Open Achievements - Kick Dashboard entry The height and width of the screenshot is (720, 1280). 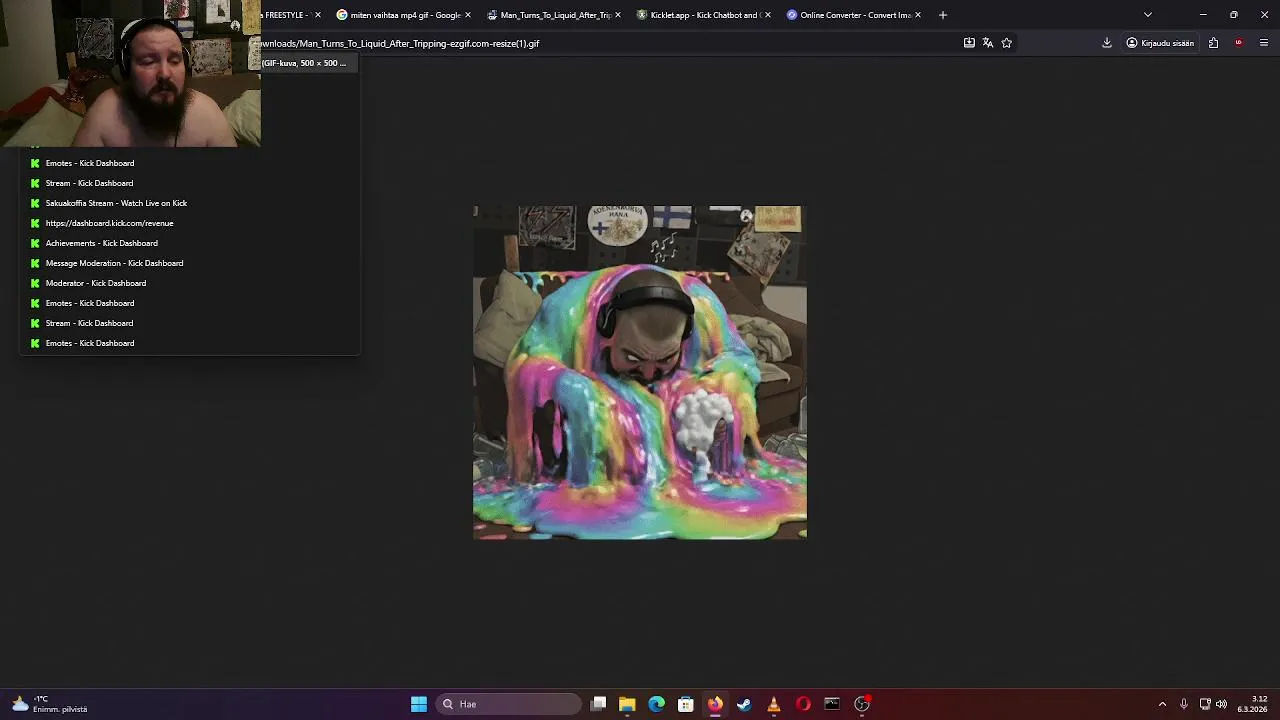click(x=190, y=243)
